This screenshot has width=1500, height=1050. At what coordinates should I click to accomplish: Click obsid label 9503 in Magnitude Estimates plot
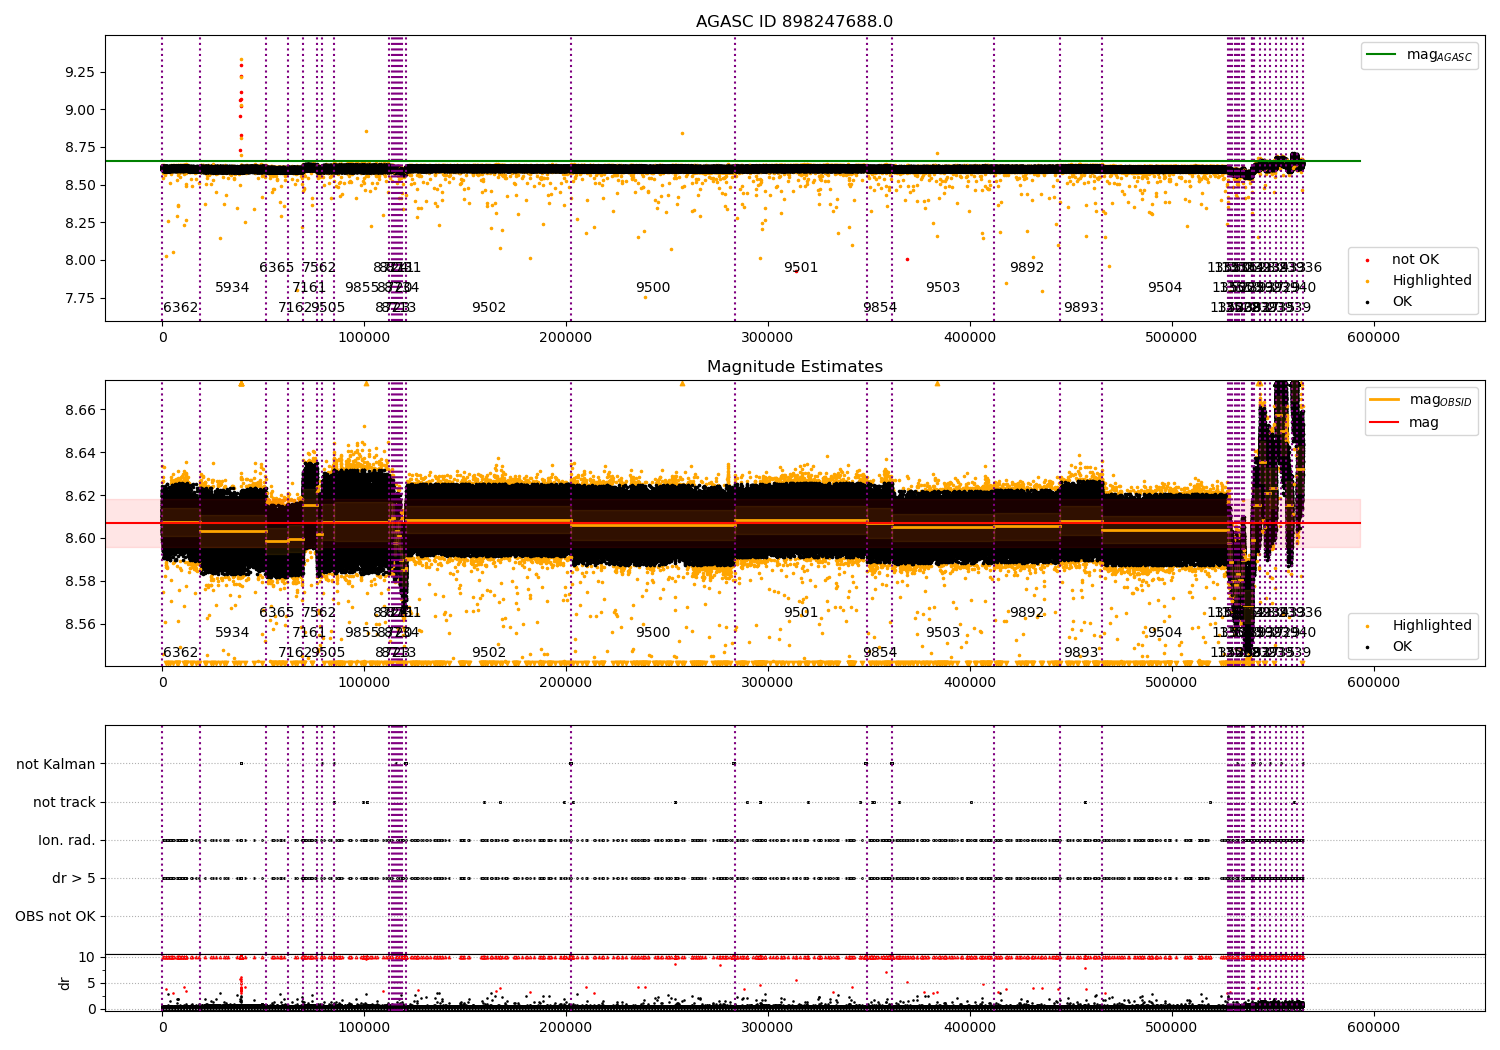(943, 633)
